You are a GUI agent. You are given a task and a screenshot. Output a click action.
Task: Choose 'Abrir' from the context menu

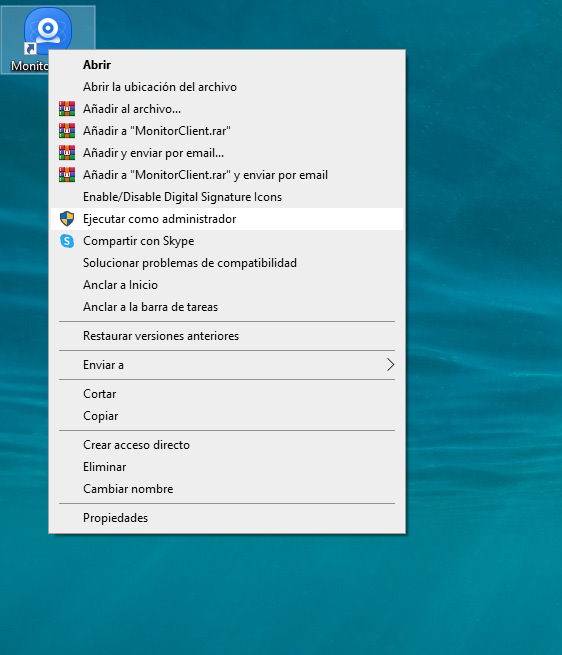[x=227, y=65]
